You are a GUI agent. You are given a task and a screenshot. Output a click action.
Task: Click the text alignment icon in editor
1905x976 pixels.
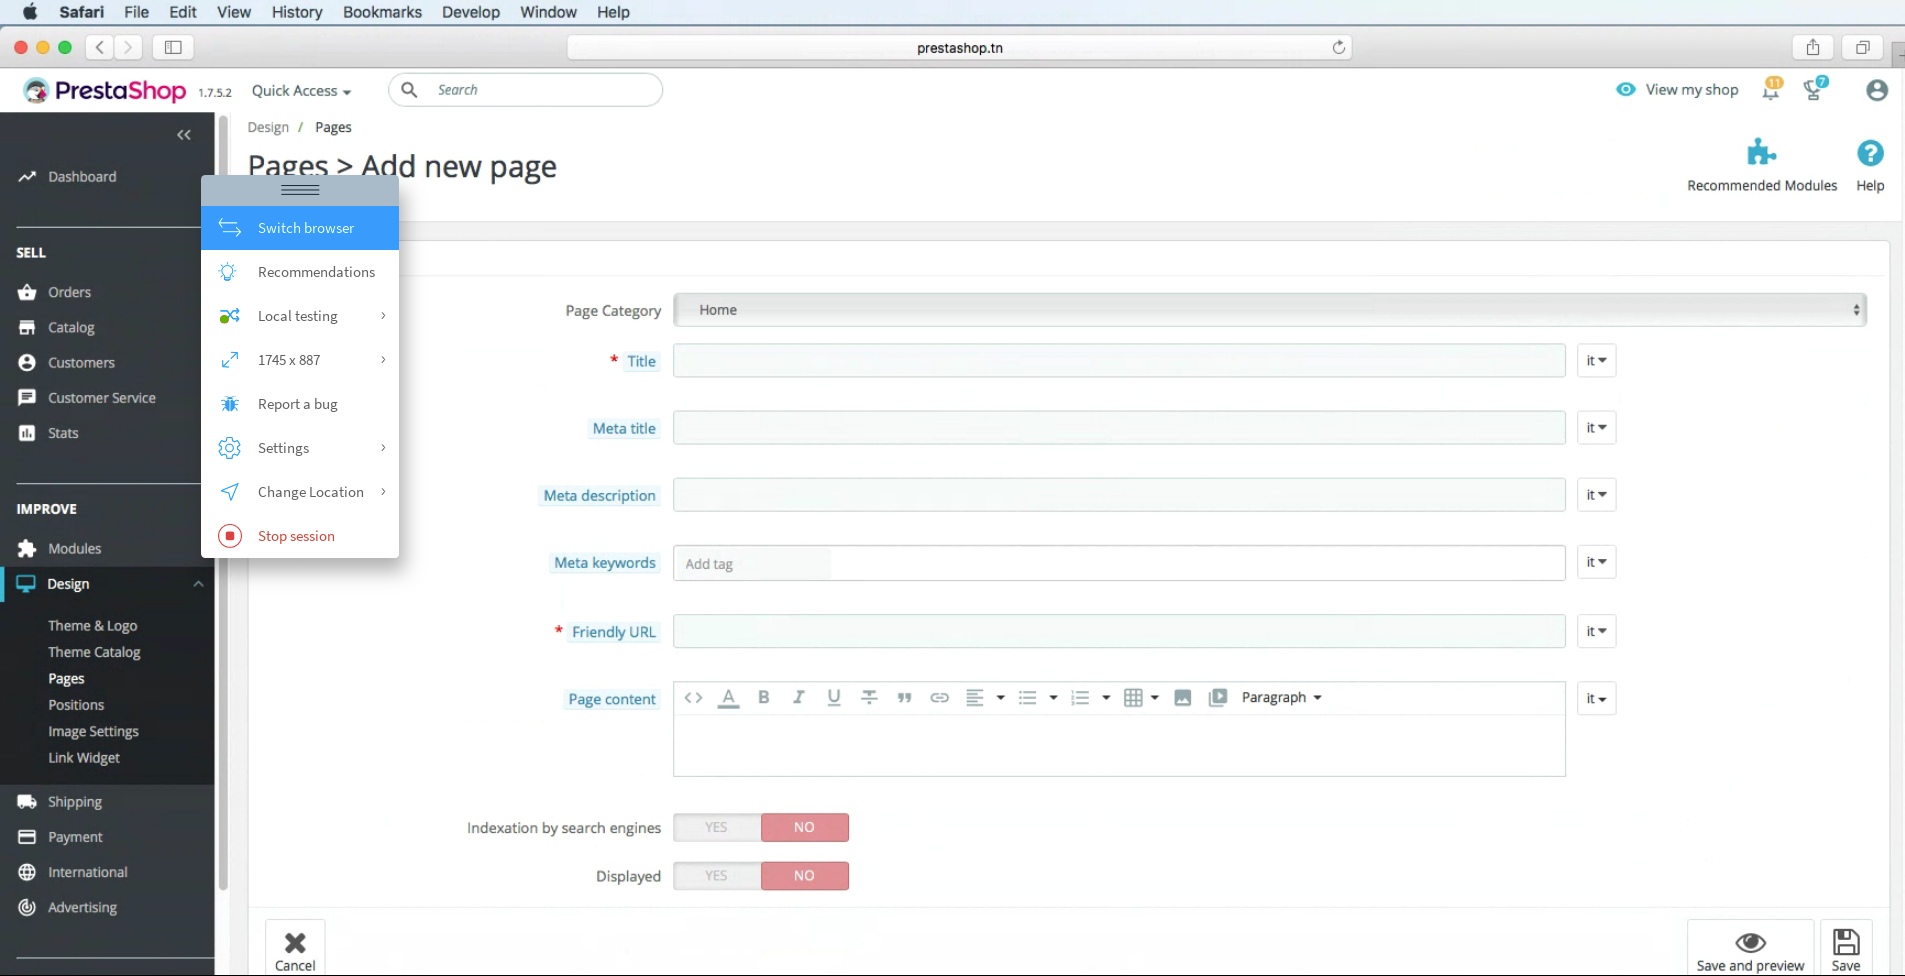point(975,698)
